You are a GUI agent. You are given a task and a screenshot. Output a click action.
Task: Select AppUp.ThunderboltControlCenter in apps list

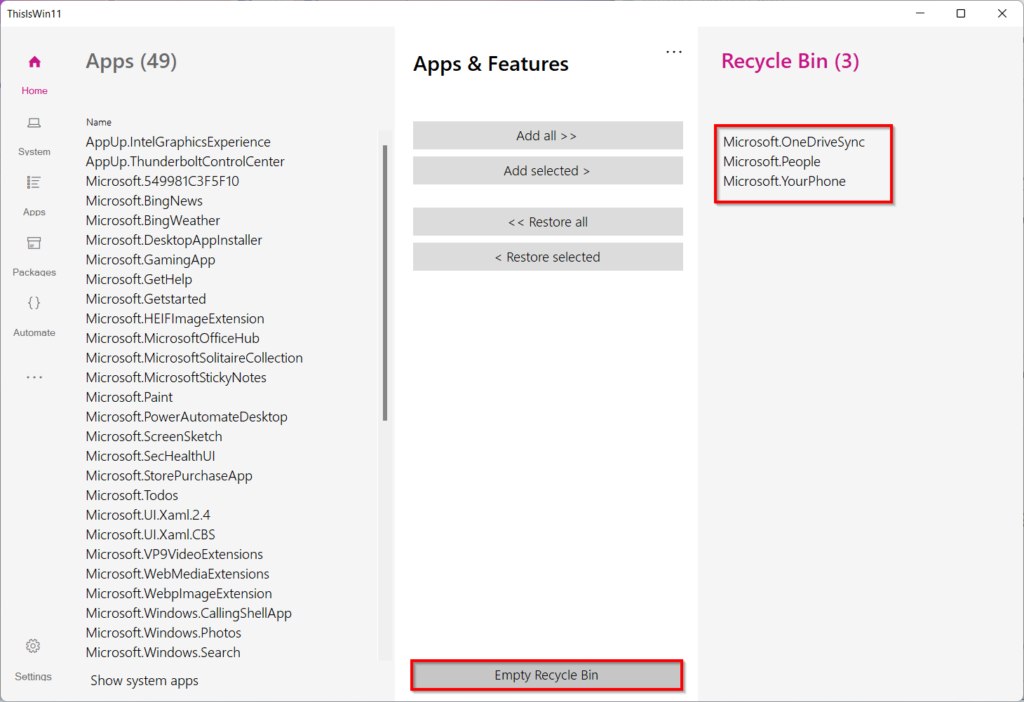[185, 161]
